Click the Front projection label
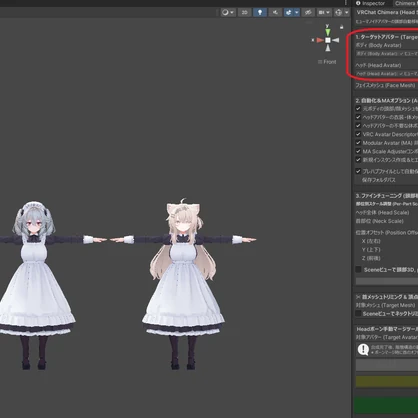The image size is (418, 418). coord(327,62)
